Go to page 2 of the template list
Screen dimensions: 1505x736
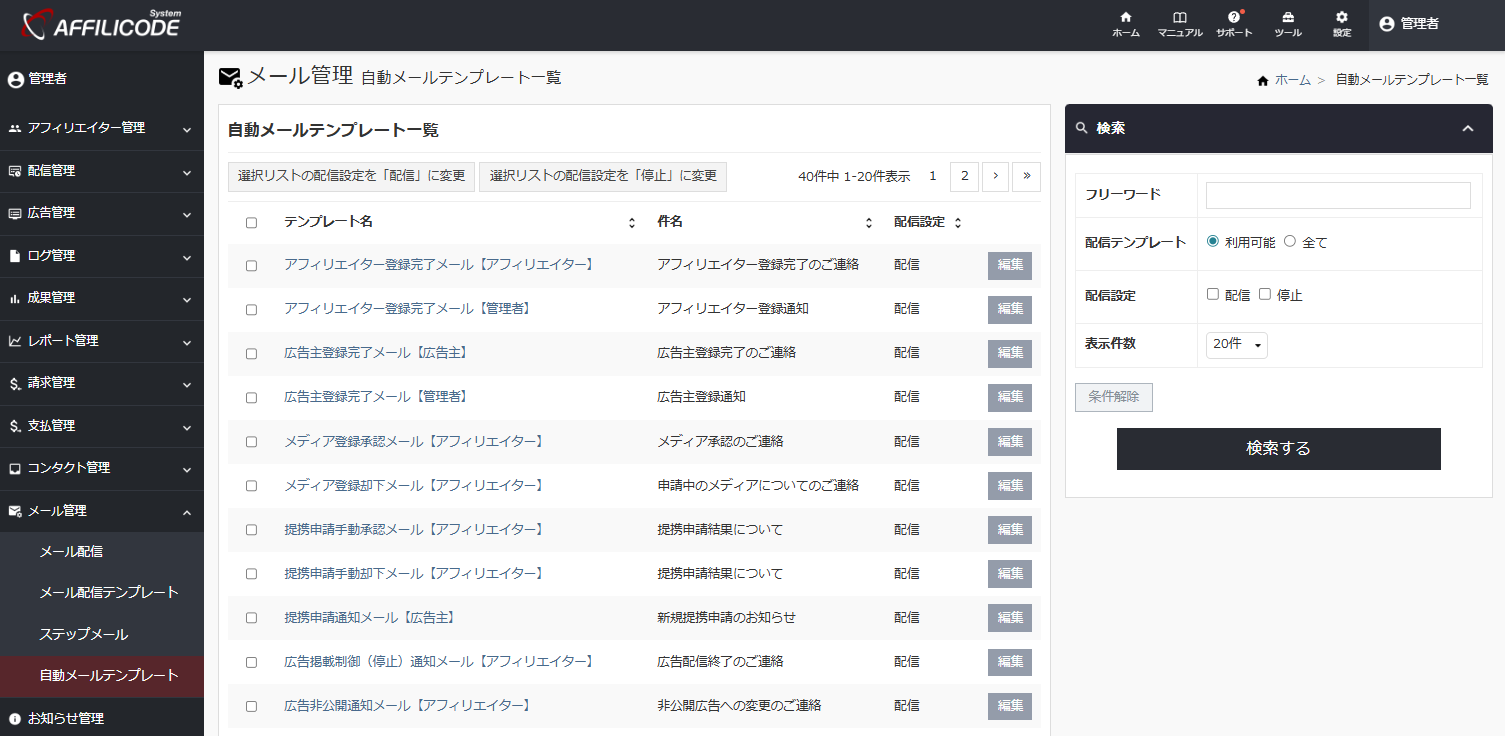click(x=963, y=175)
